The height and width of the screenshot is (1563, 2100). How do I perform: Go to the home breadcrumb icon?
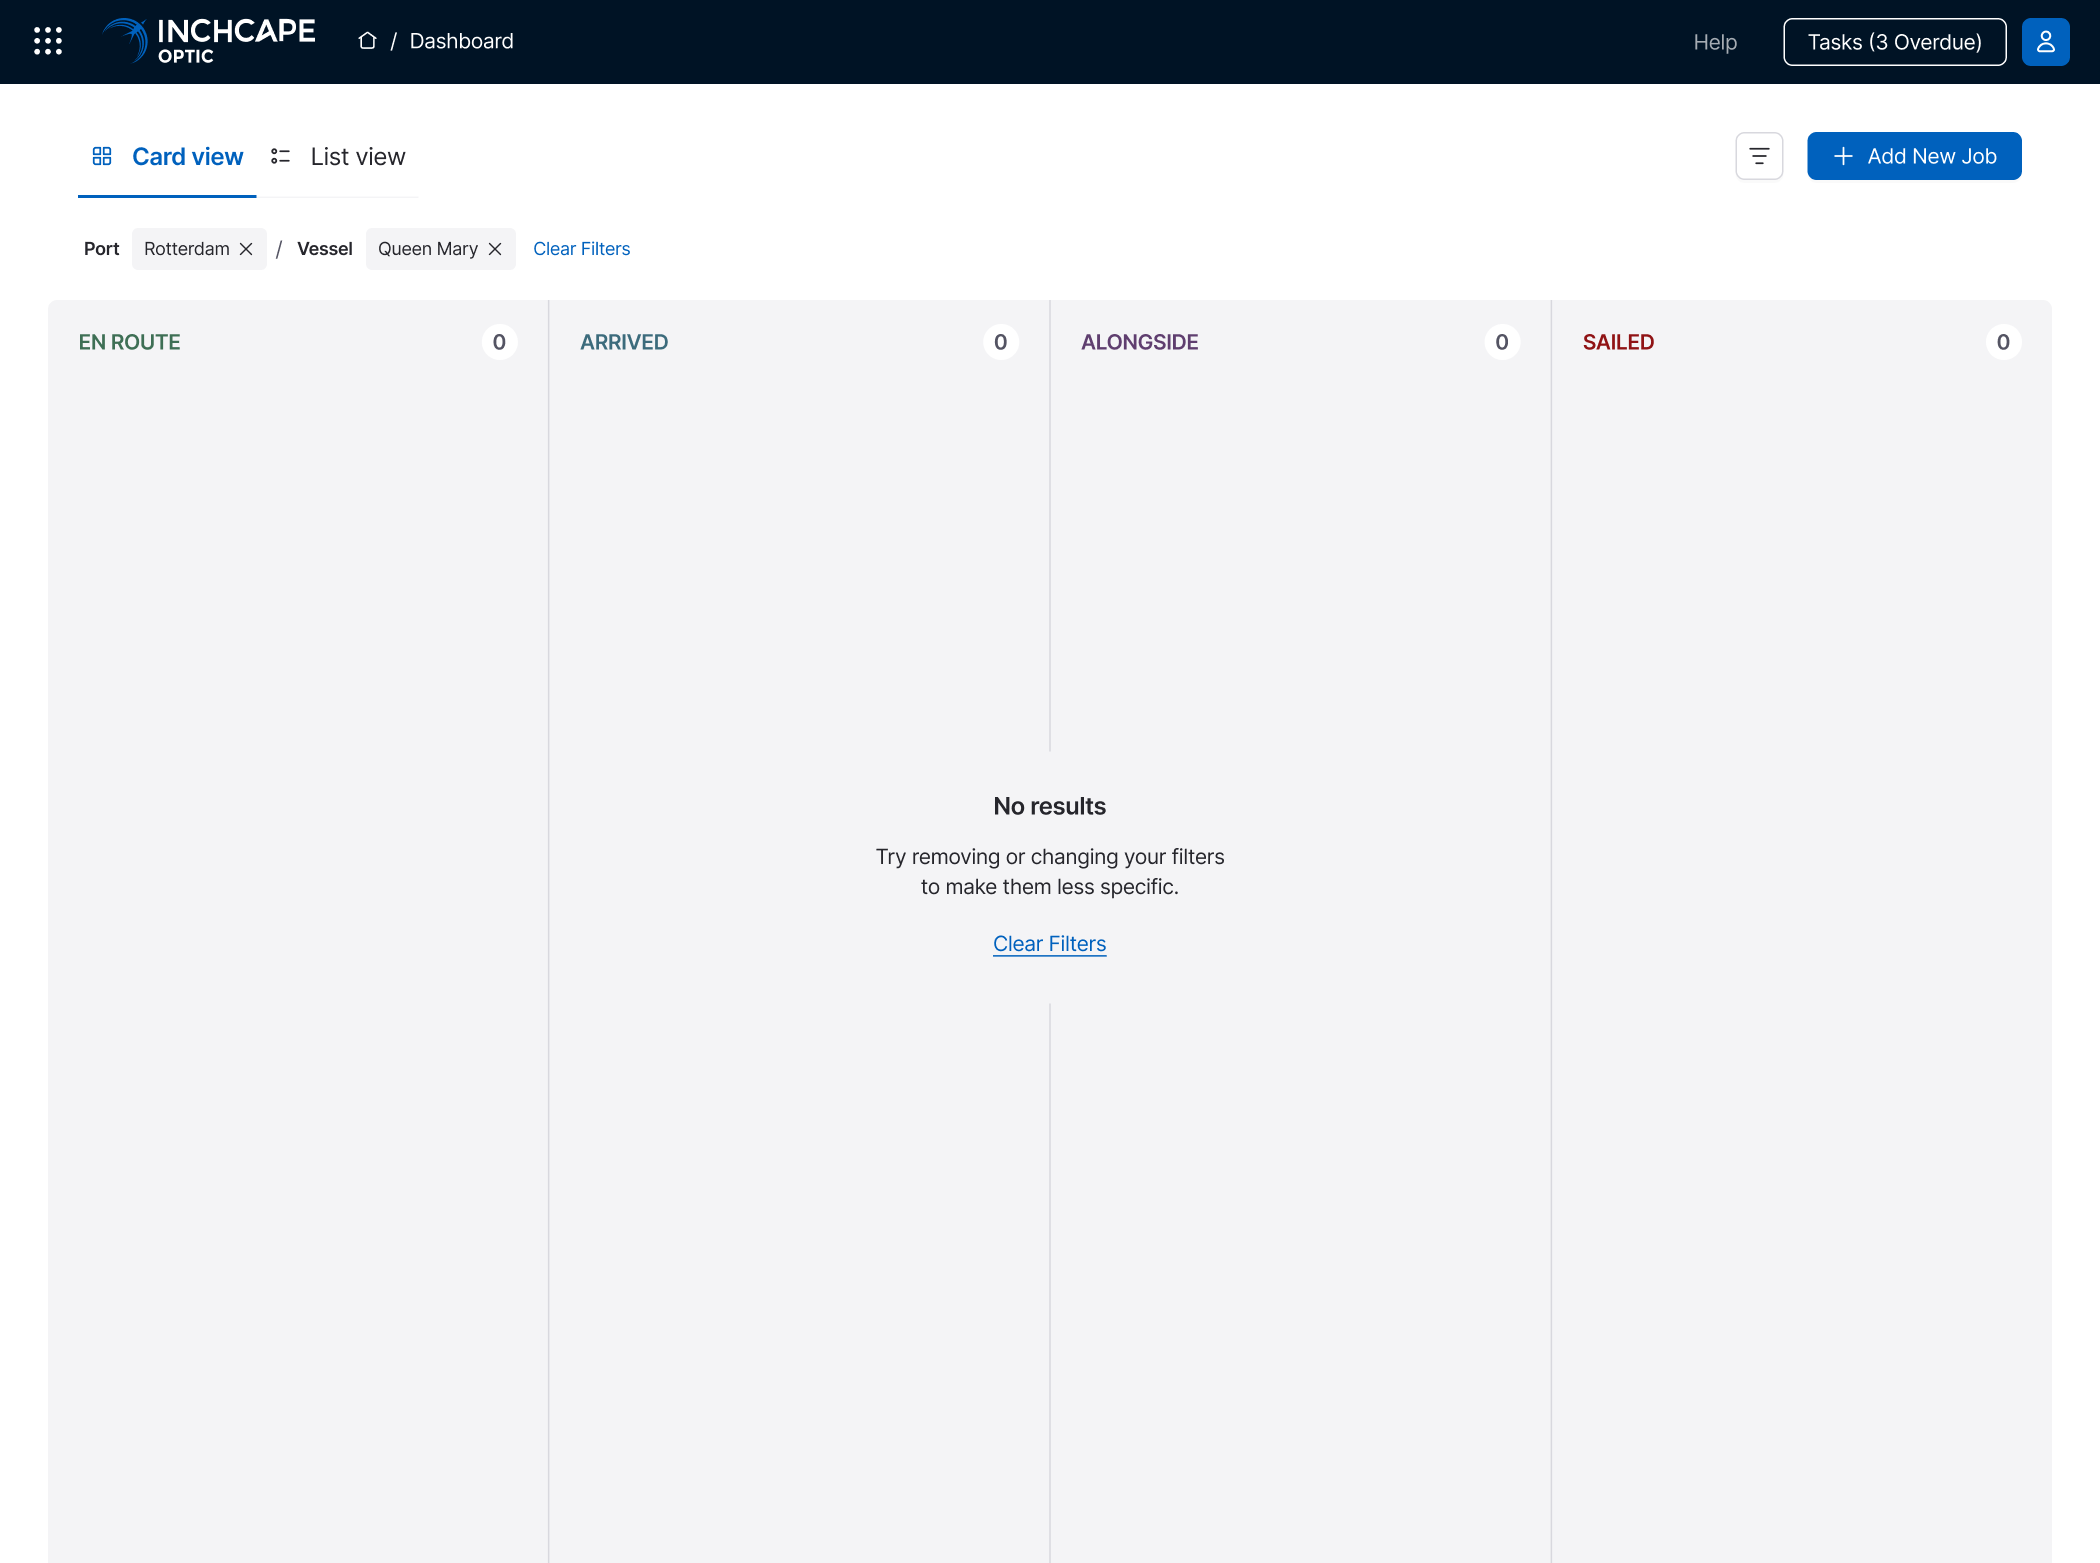(367, 41)
